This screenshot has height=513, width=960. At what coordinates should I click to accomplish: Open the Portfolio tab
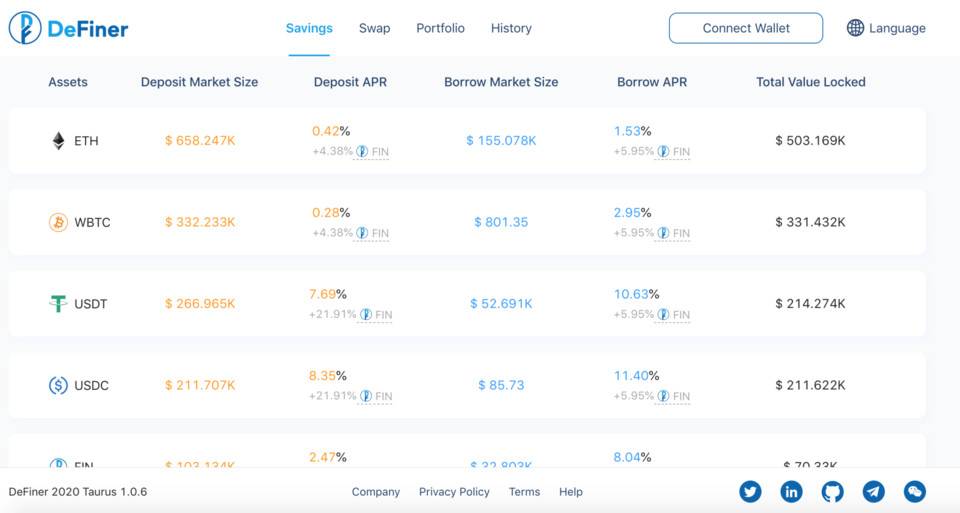(x=440, y=28)
